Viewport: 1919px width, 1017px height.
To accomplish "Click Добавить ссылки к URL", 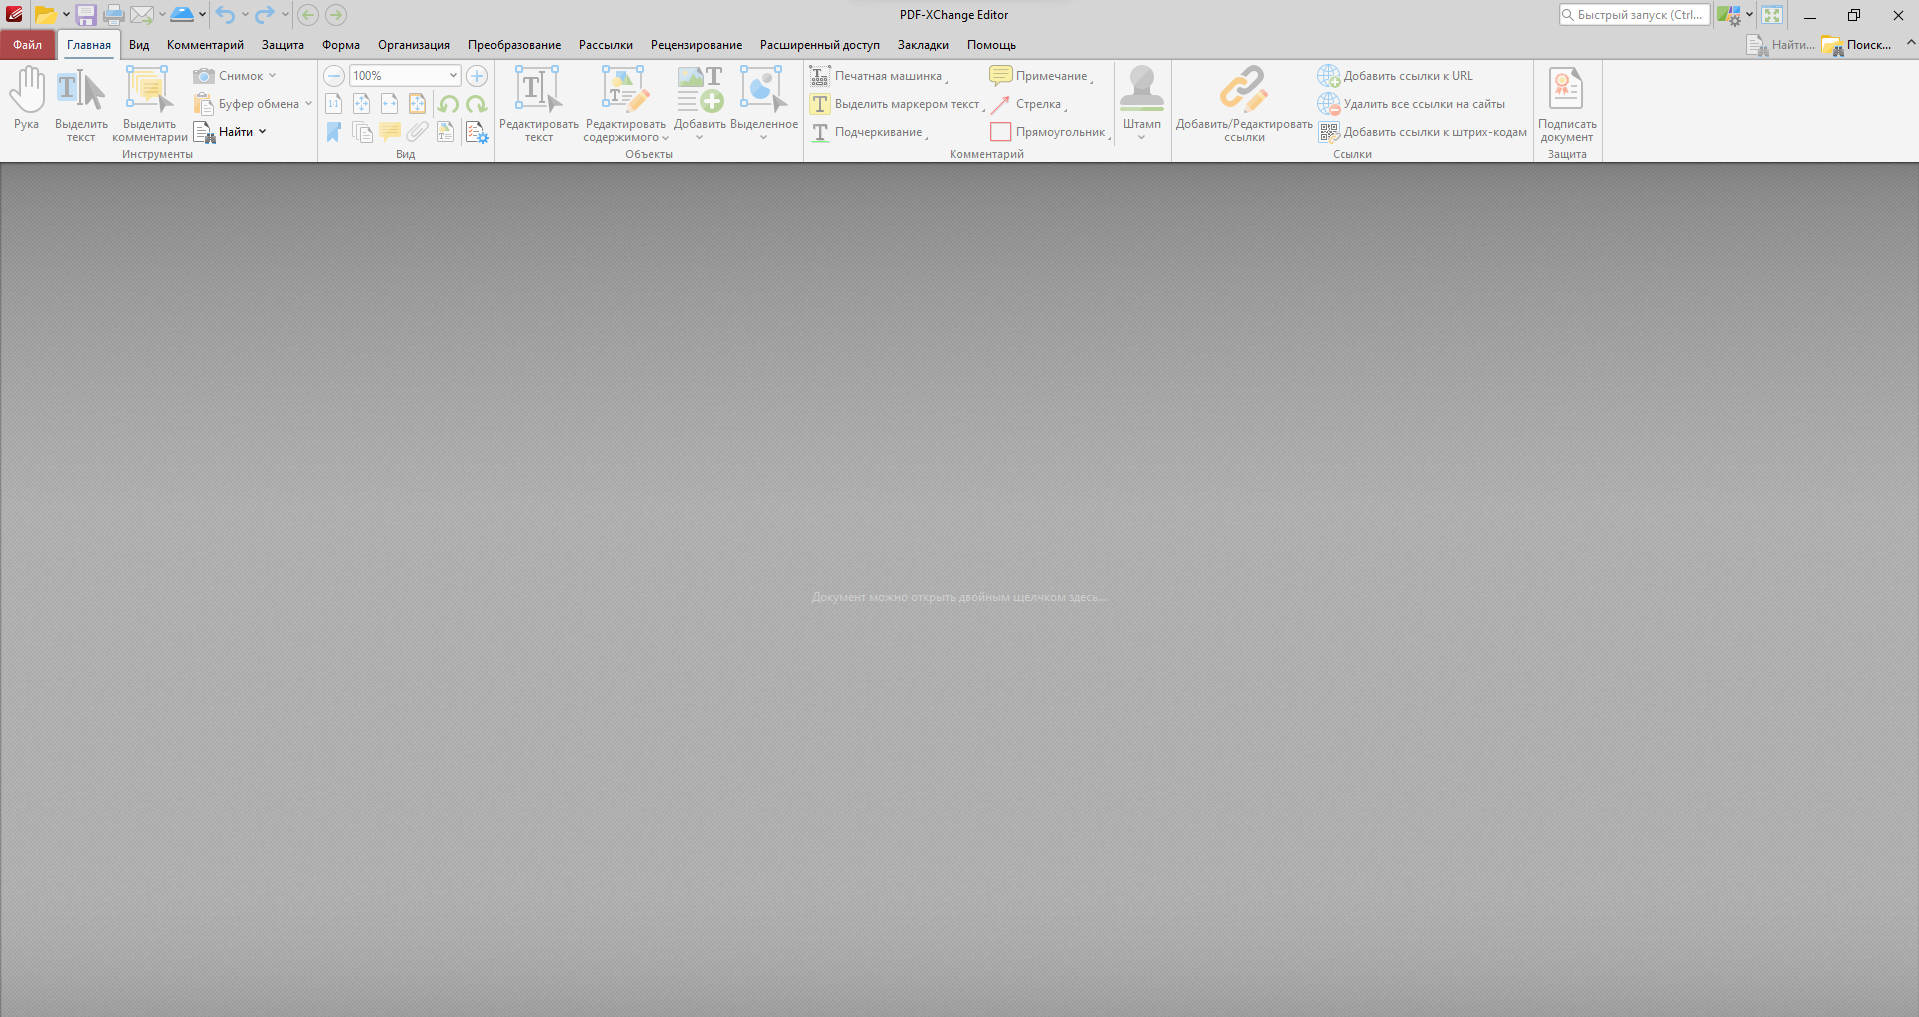I will (x=1396, y=76).
